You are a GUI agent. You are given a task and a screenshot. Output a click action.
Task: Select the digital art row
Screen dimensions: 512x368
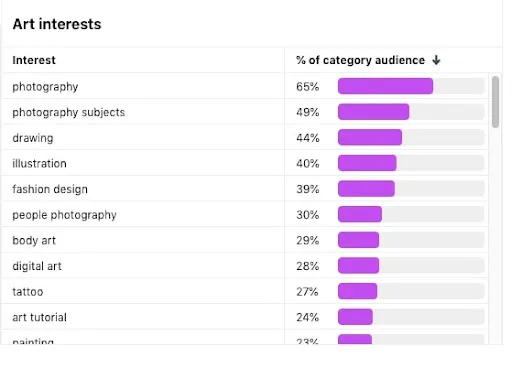[x=246, y=266]
